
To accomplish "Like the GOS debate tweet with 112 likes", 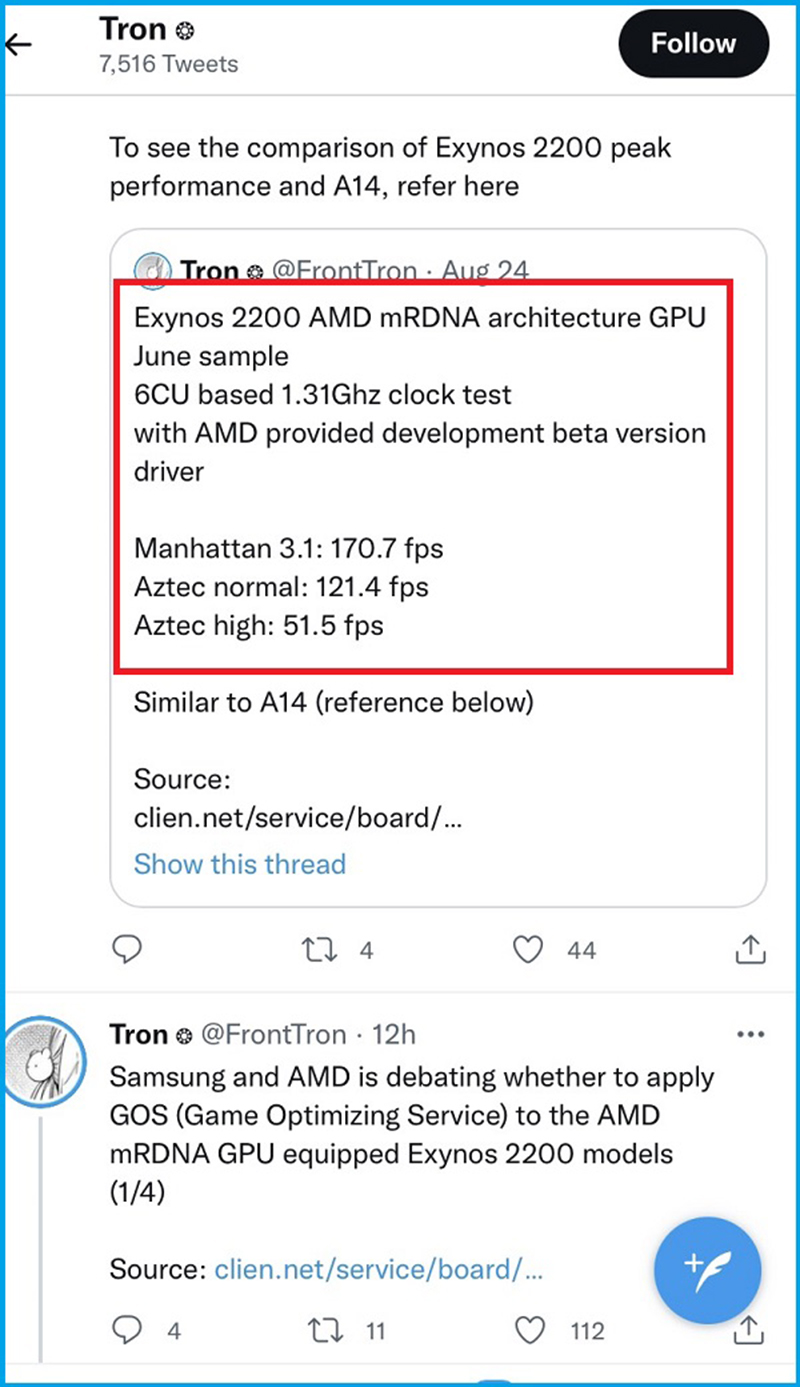I will coord(529,1330).
